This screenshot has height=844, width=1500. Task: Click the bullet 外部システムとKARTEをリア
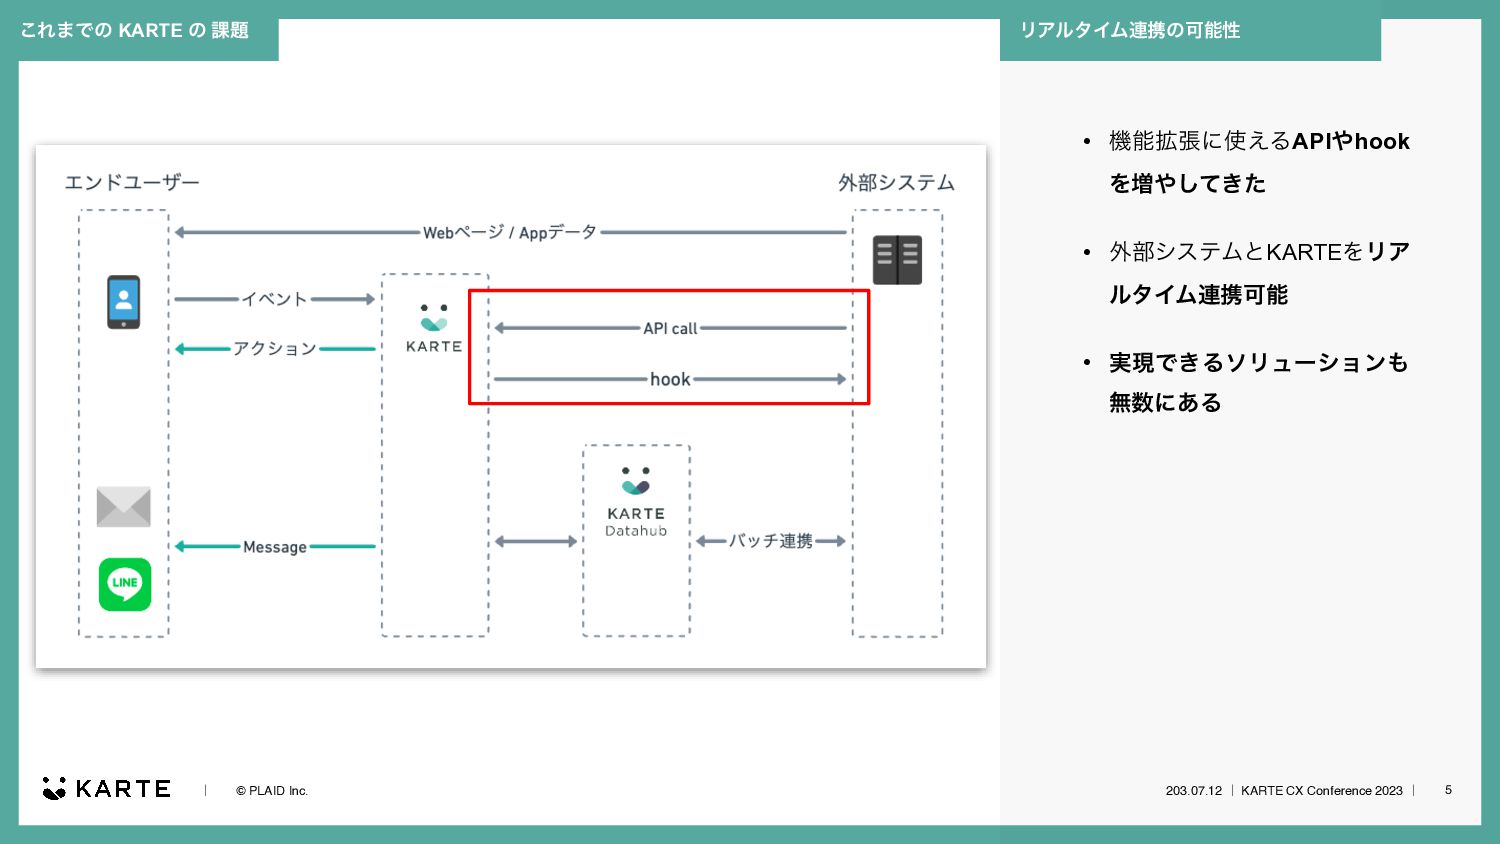pos(1259,251)
